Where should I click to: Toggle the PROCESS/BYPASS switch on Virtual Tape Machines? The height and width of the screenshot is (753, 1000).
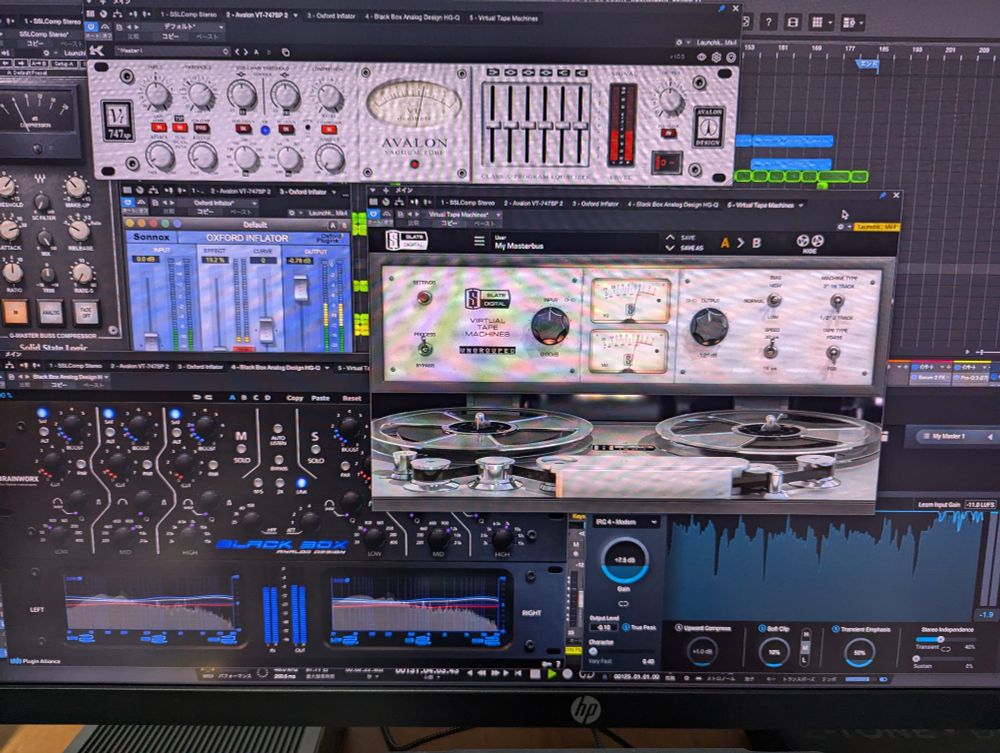(424, 349)
